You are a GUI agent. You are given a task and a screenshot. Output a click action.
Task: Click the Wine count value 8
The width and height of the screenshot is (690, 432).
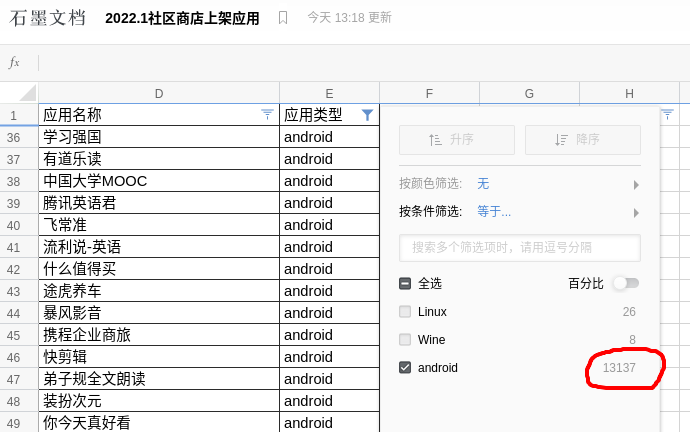click(x=632, y=340)
